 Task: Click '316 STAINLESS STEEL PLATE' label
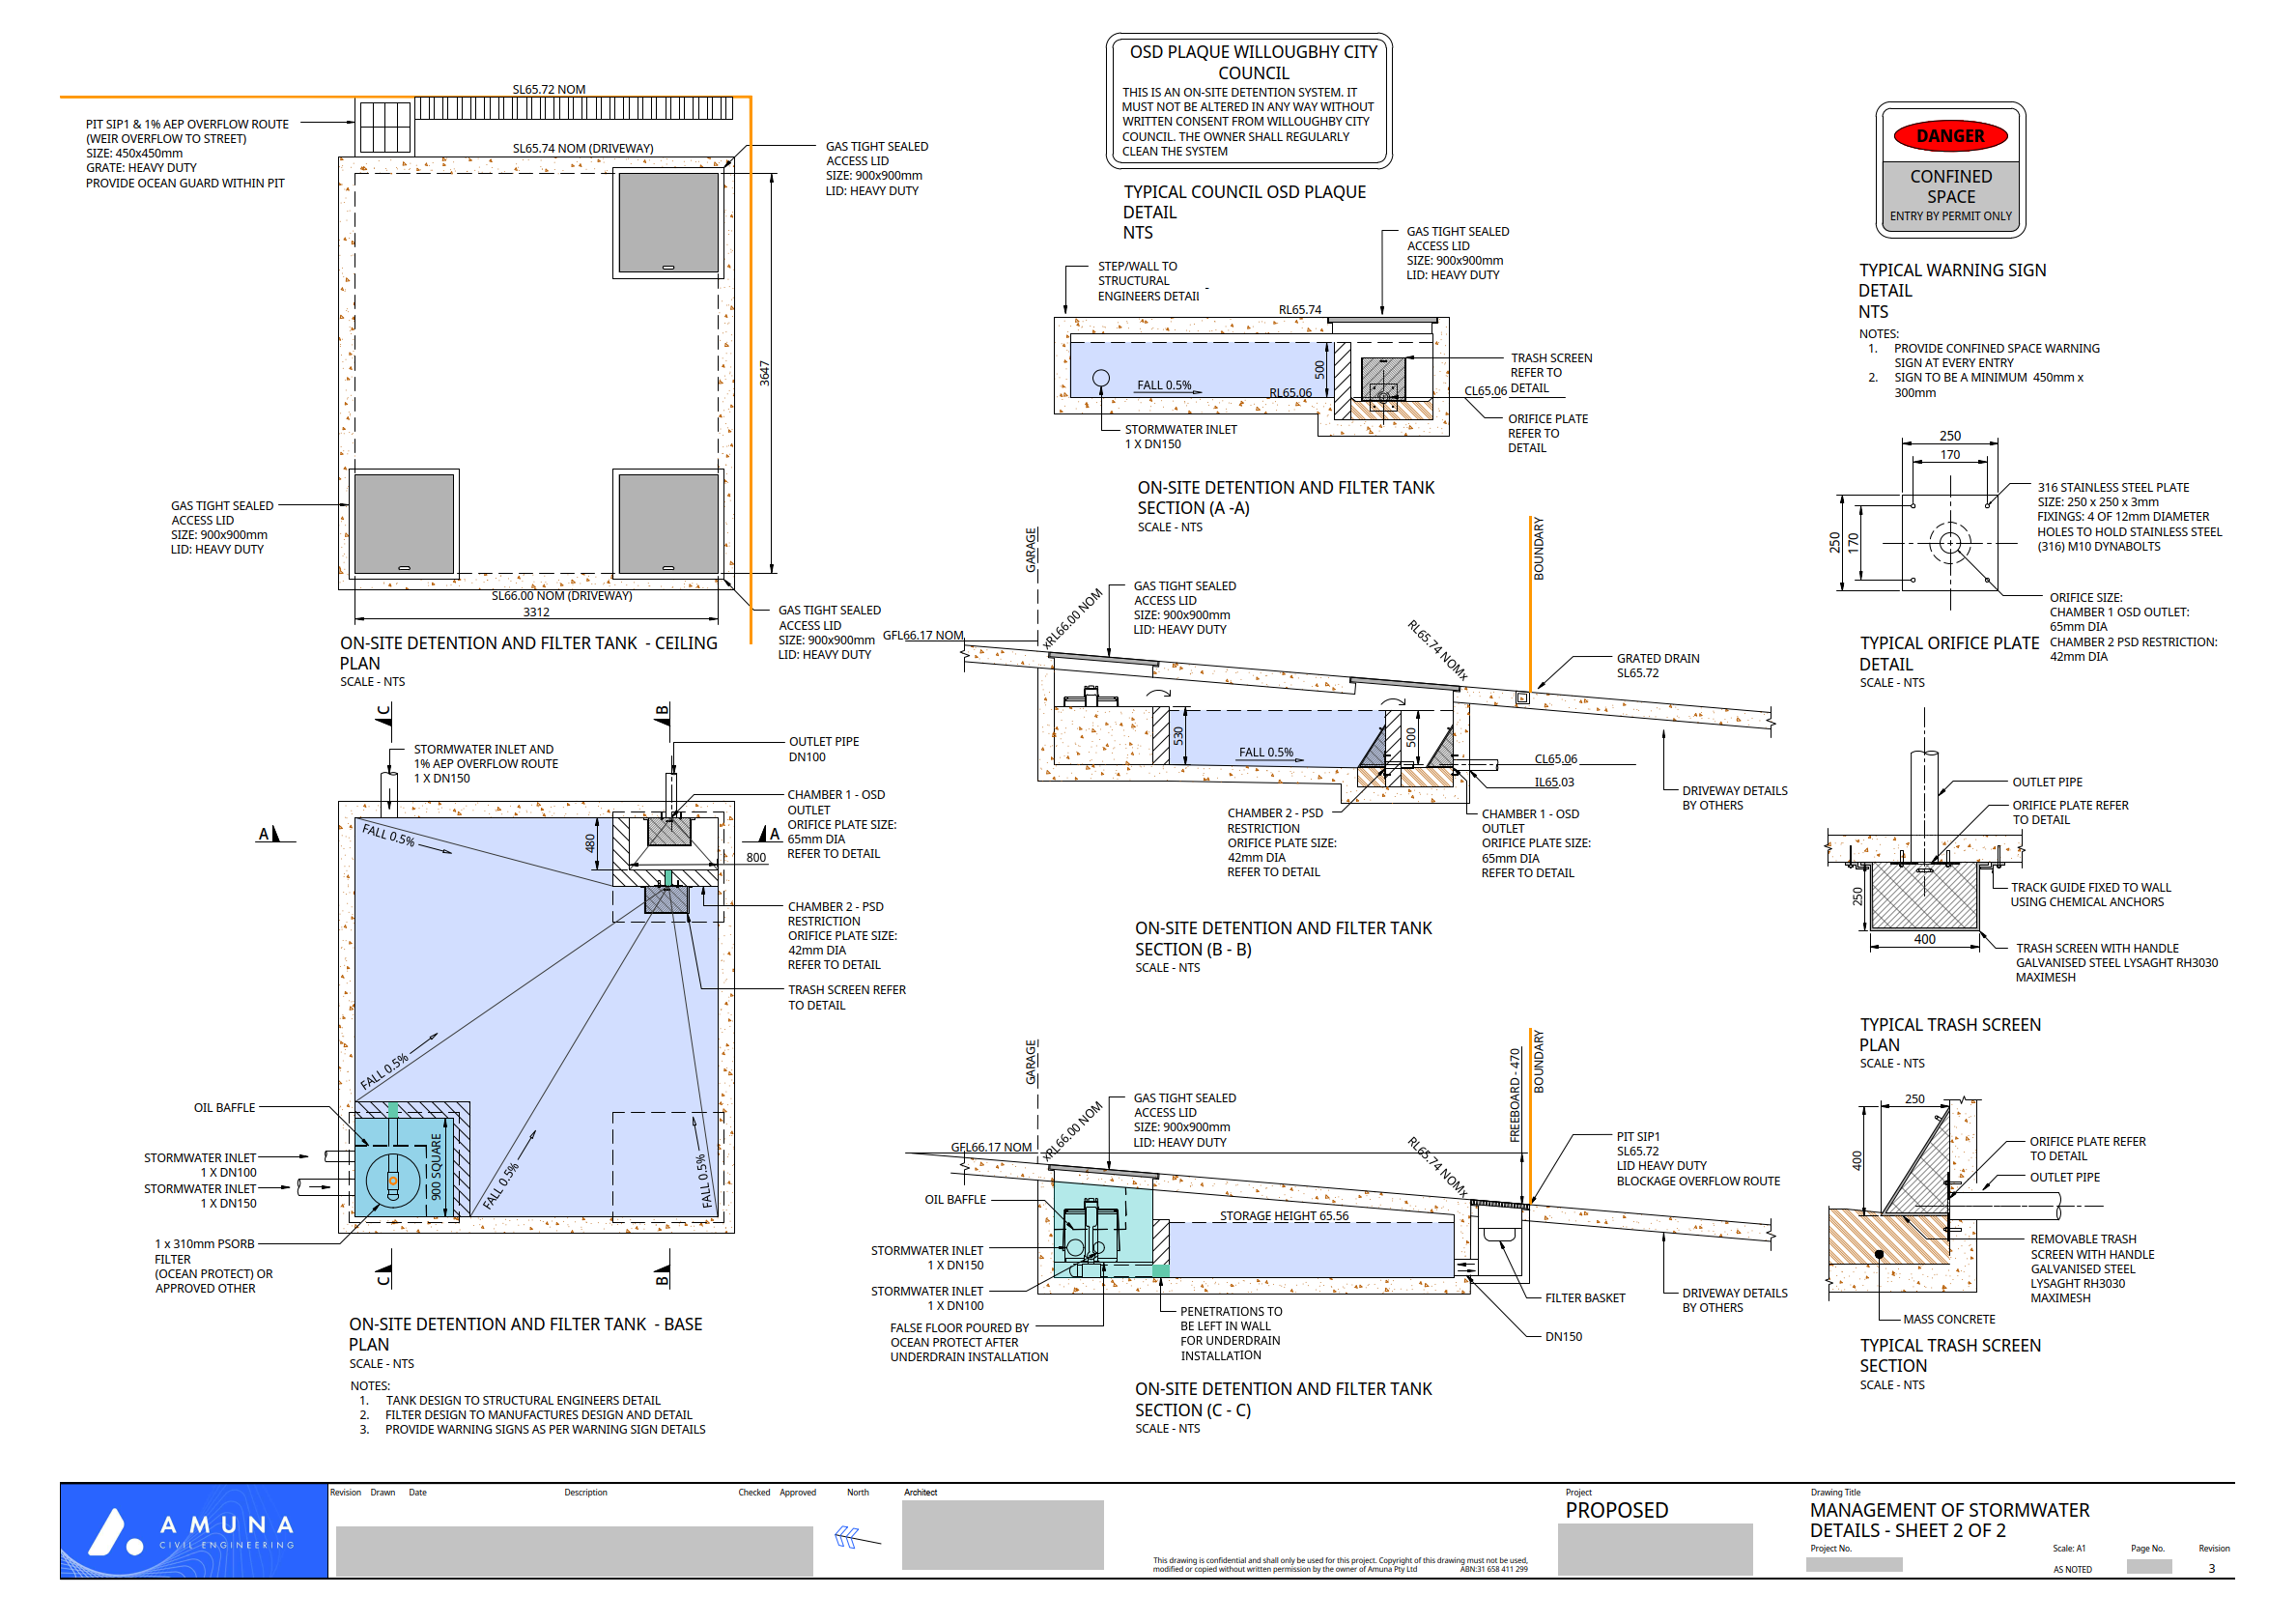[2112, 487]
